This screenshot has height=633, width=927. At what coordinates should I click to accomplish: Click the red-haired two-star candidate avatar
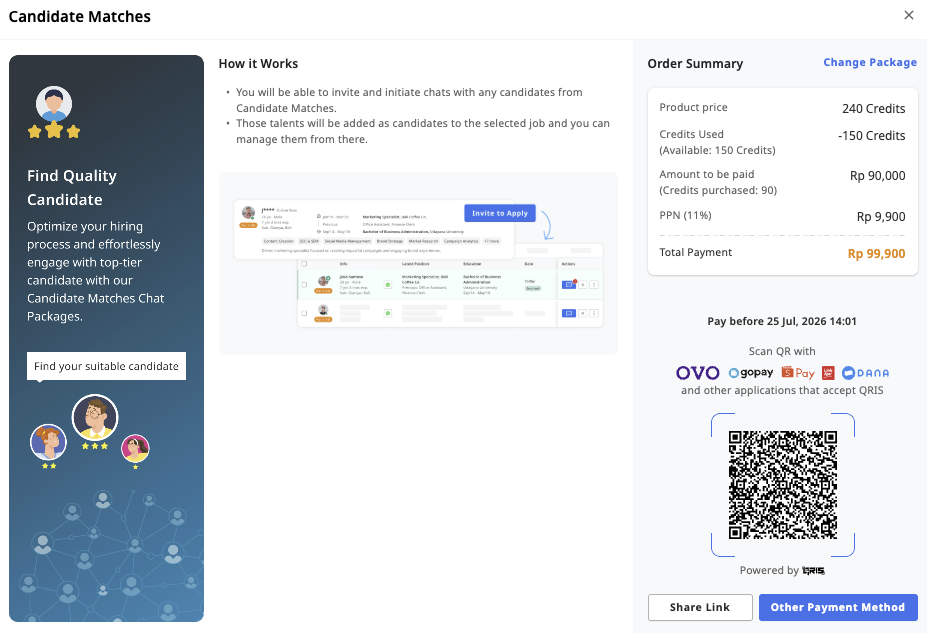click(x=48, y=442)
